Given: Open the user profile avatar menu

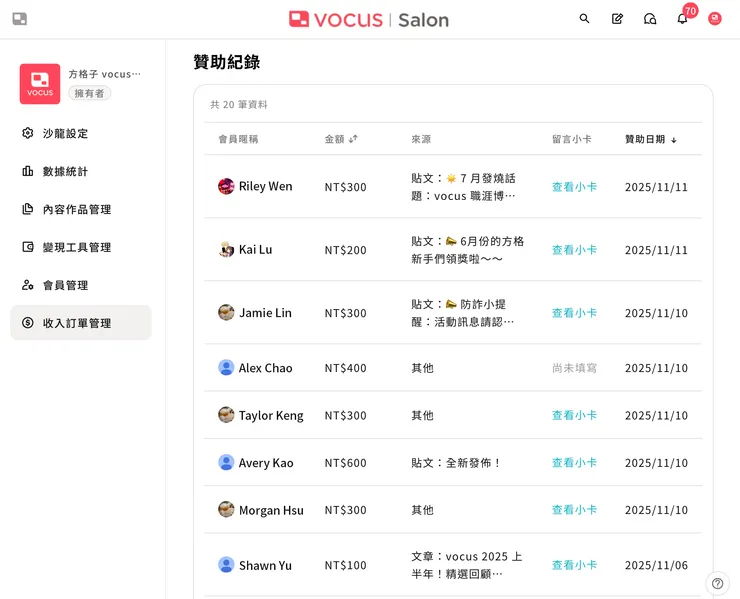Looking at the screenshot, I should coord(715,19).
